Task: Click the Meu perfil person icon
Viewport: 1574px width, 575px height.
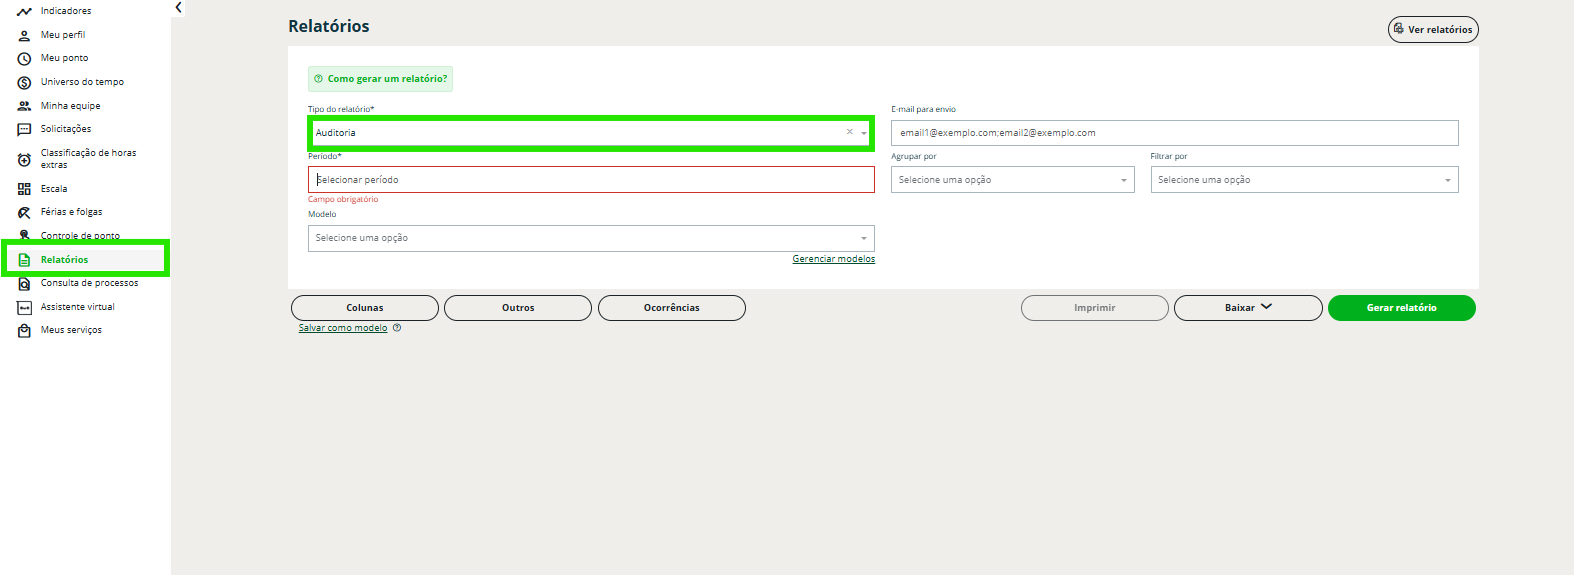Action: [24, 35]
